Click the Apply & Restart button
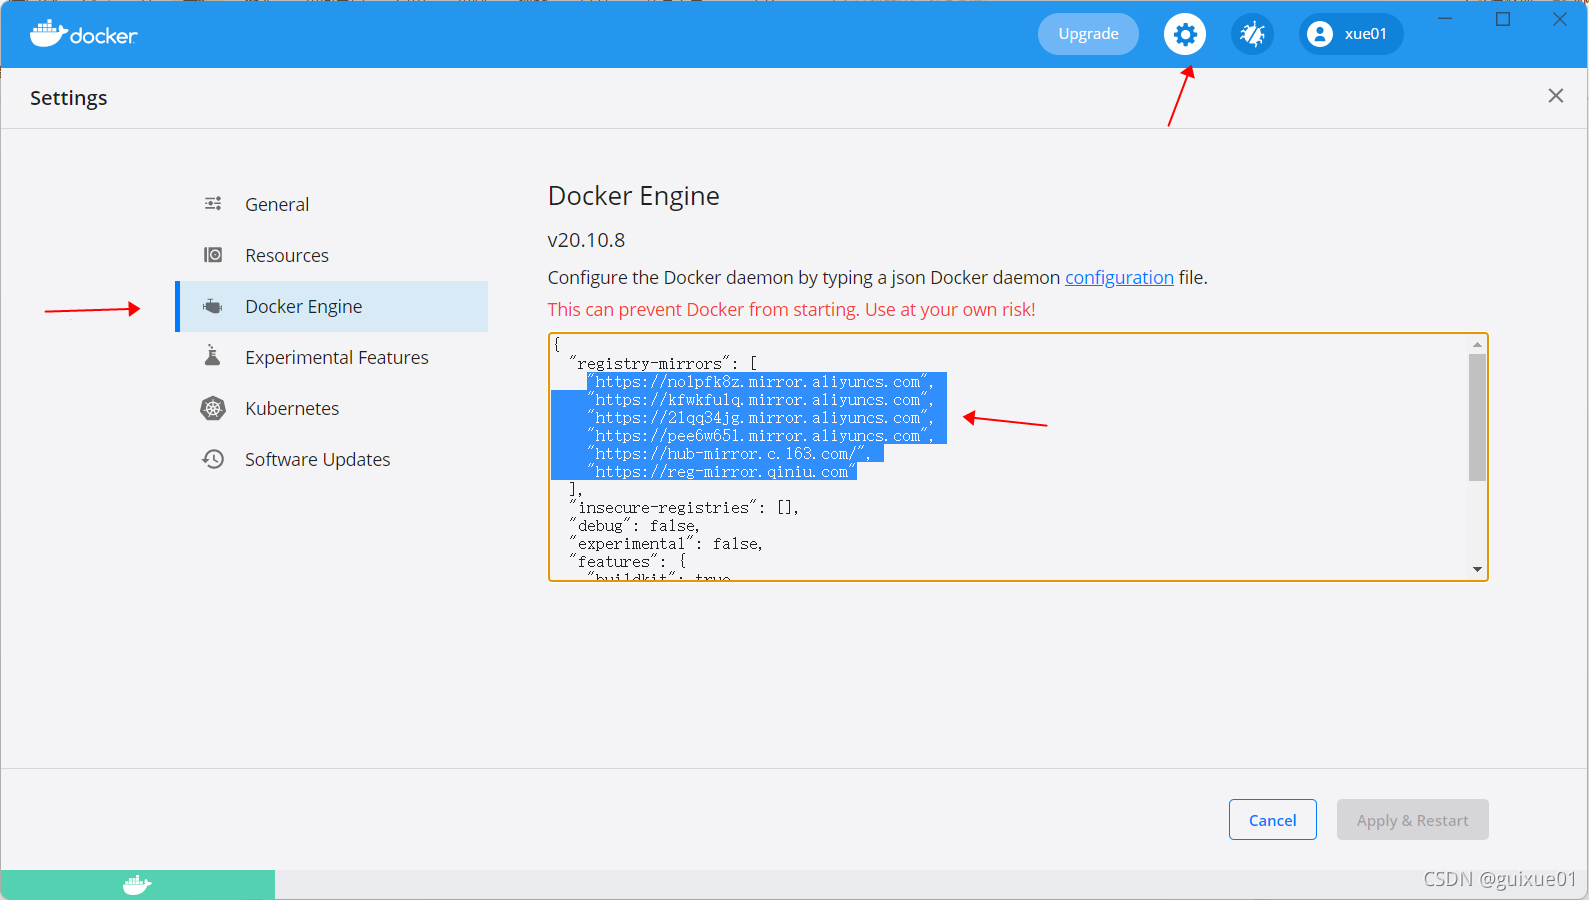The image size is (1589, 900). click(x=1413, y=820)
